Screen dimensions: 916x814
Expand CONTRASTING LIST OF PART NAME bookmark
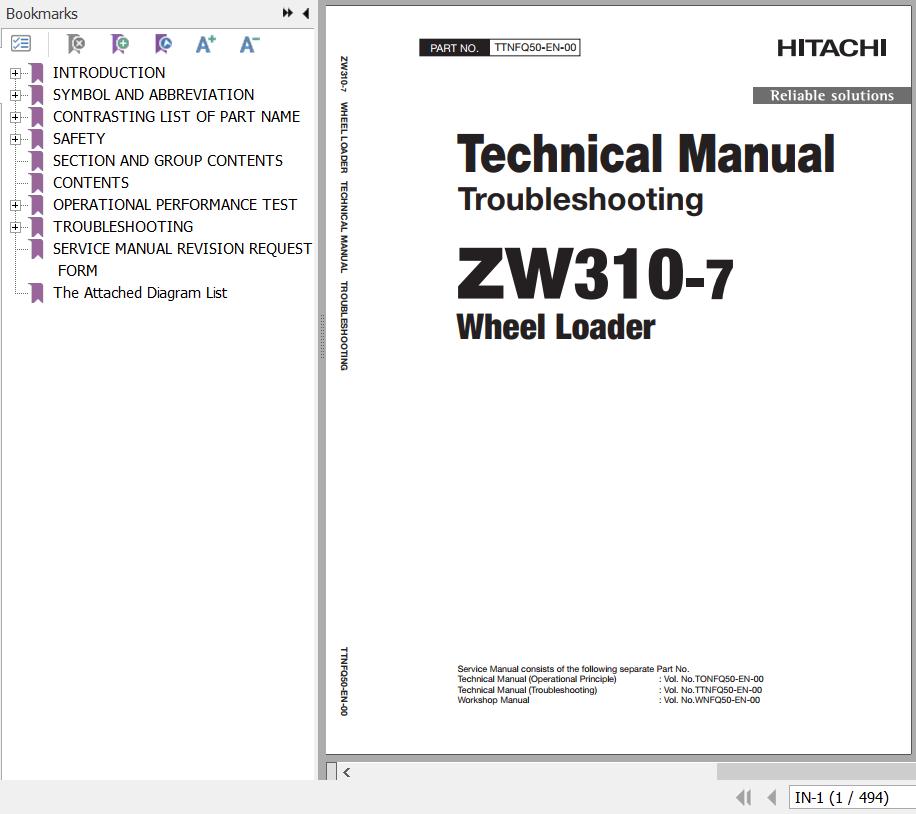coord(15,117)
